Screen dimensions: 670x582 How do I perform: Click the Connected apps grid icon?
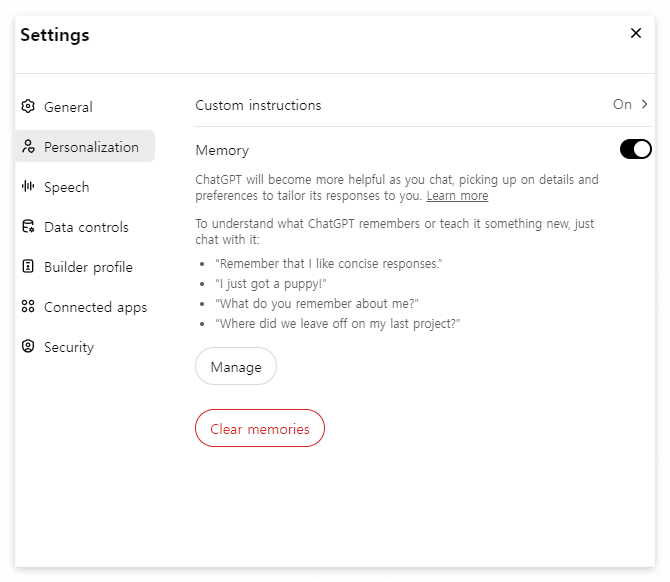click(x=28, y=306)
